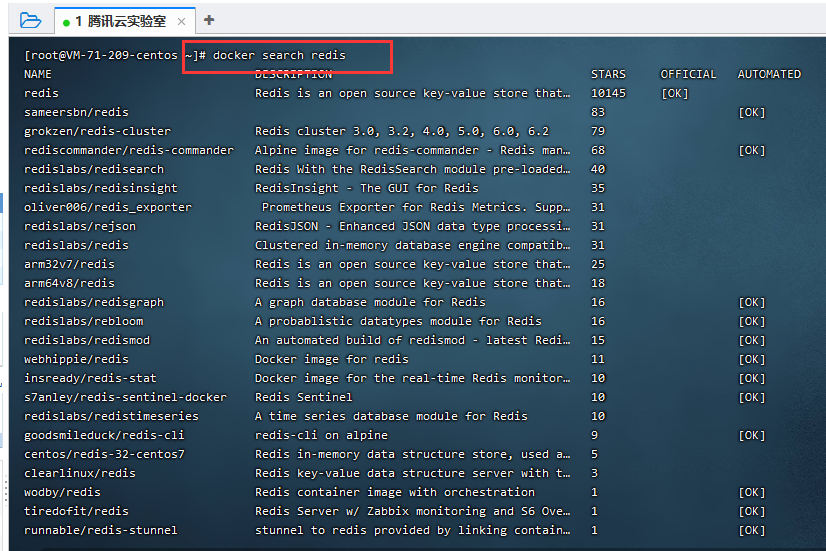This screenshot has width=826, height=551.
Task: Select centos/redis-32-centos7 image name
Action: (104, 454)
